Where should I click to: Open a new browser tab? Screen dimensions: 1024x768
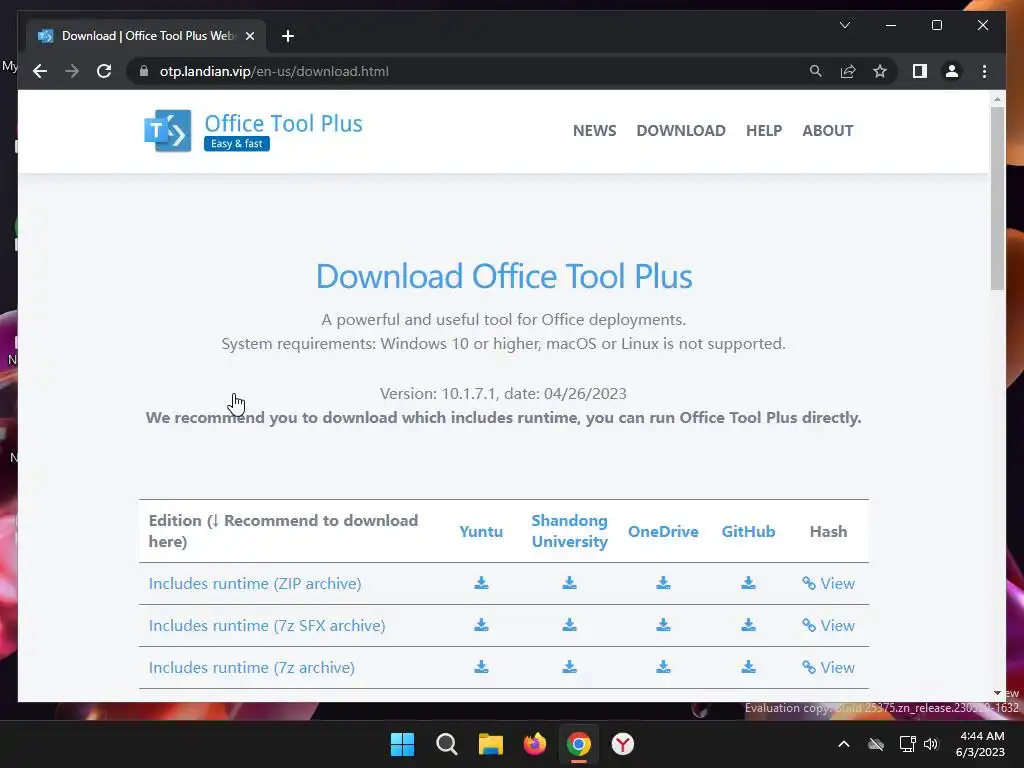[288, 36]
